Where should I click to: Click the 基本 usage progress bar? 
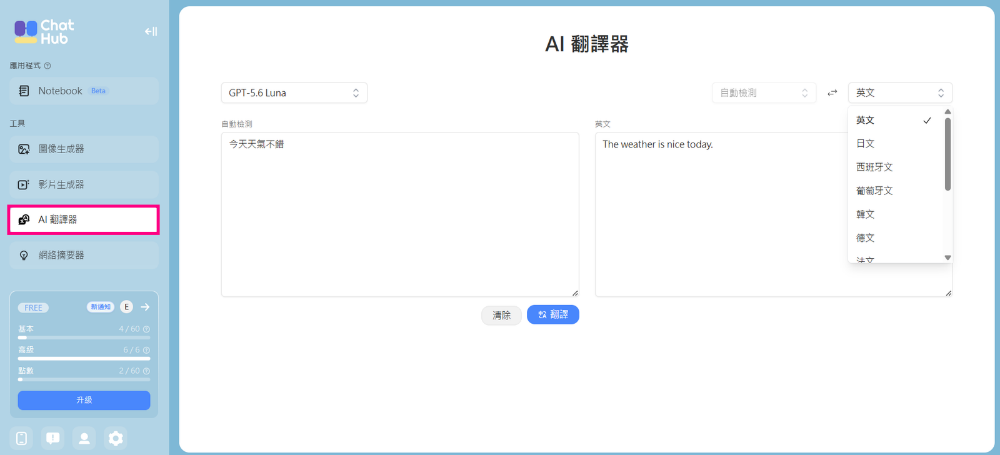click(x=84, y=337)
